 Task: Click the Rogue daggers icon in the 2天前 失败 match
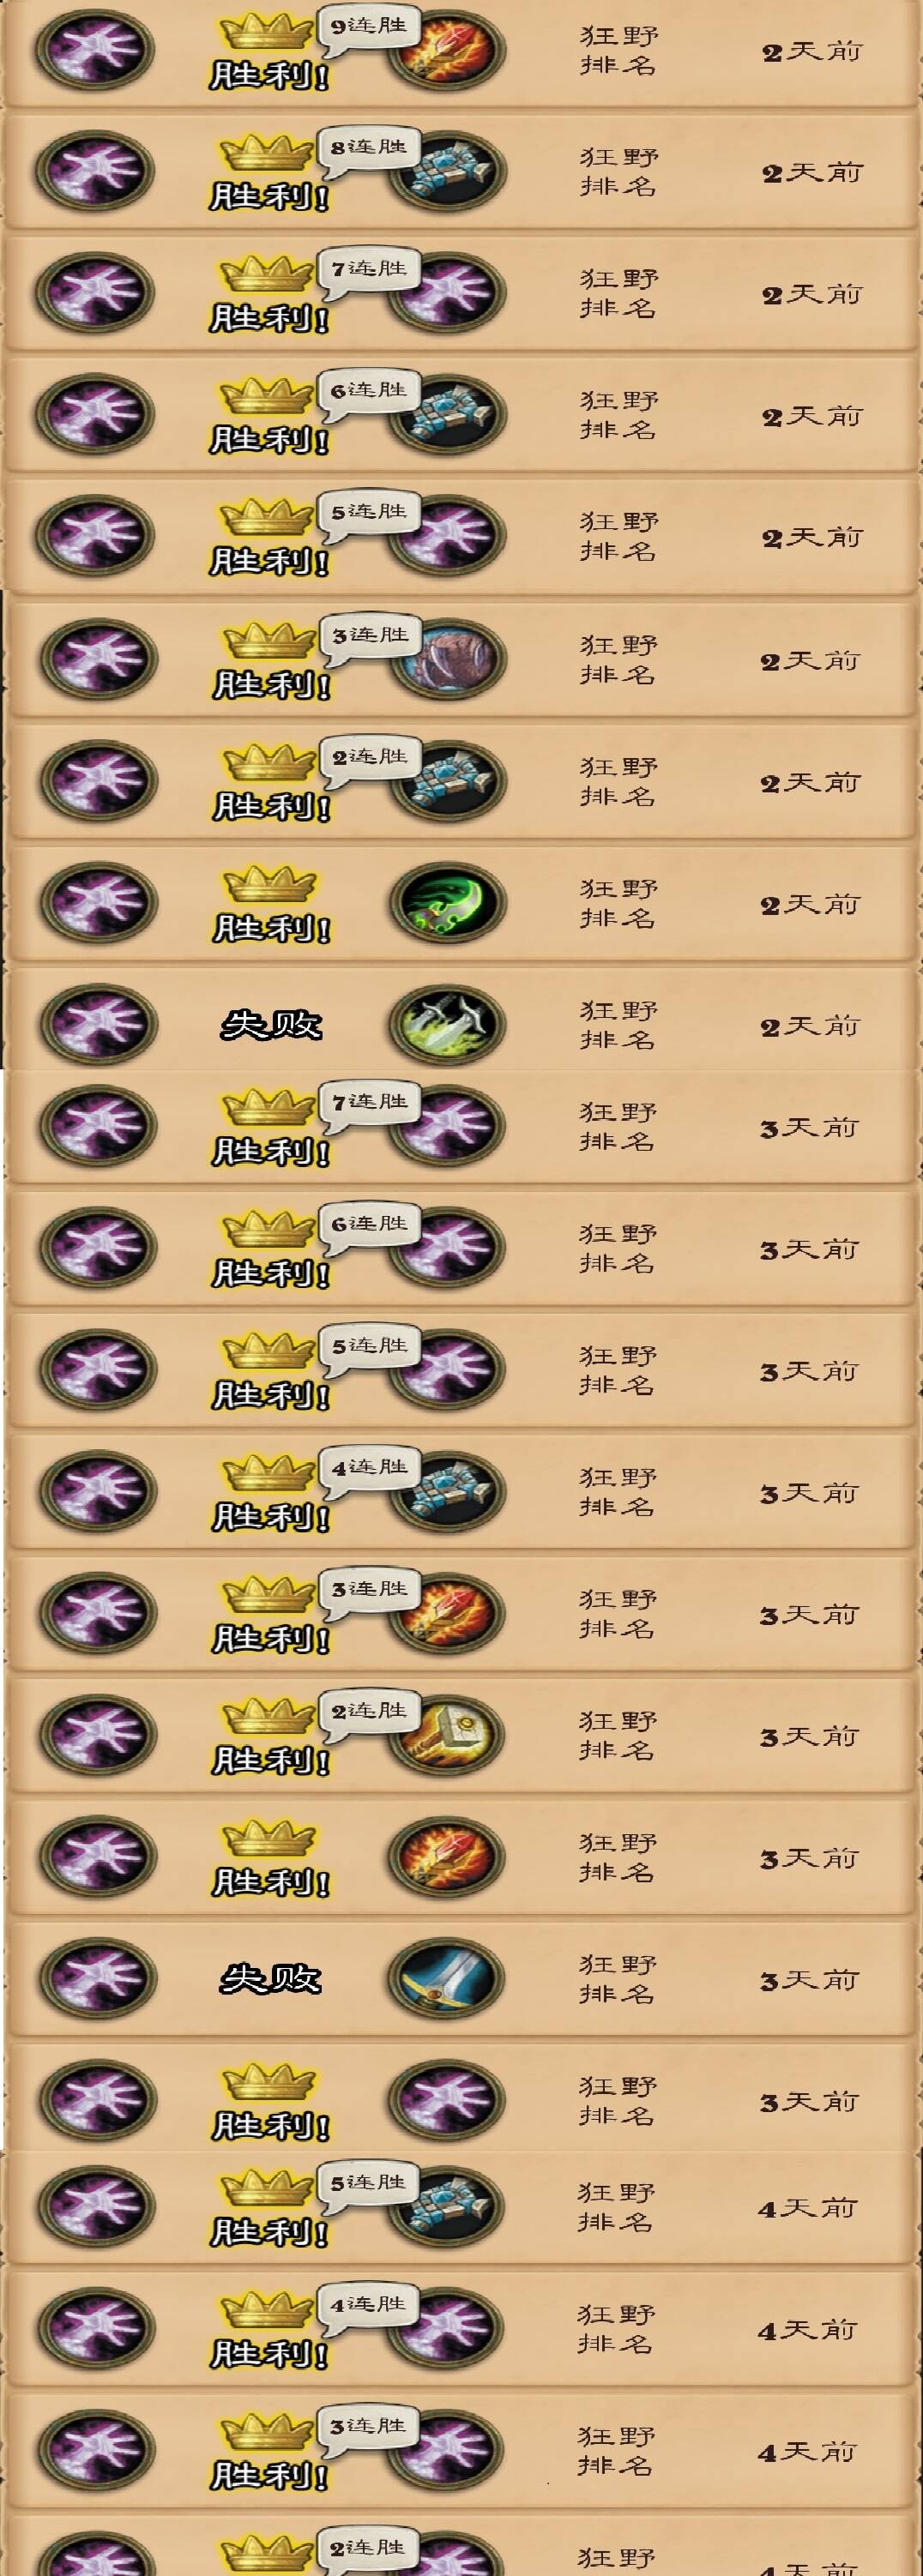coord(447,1024)
